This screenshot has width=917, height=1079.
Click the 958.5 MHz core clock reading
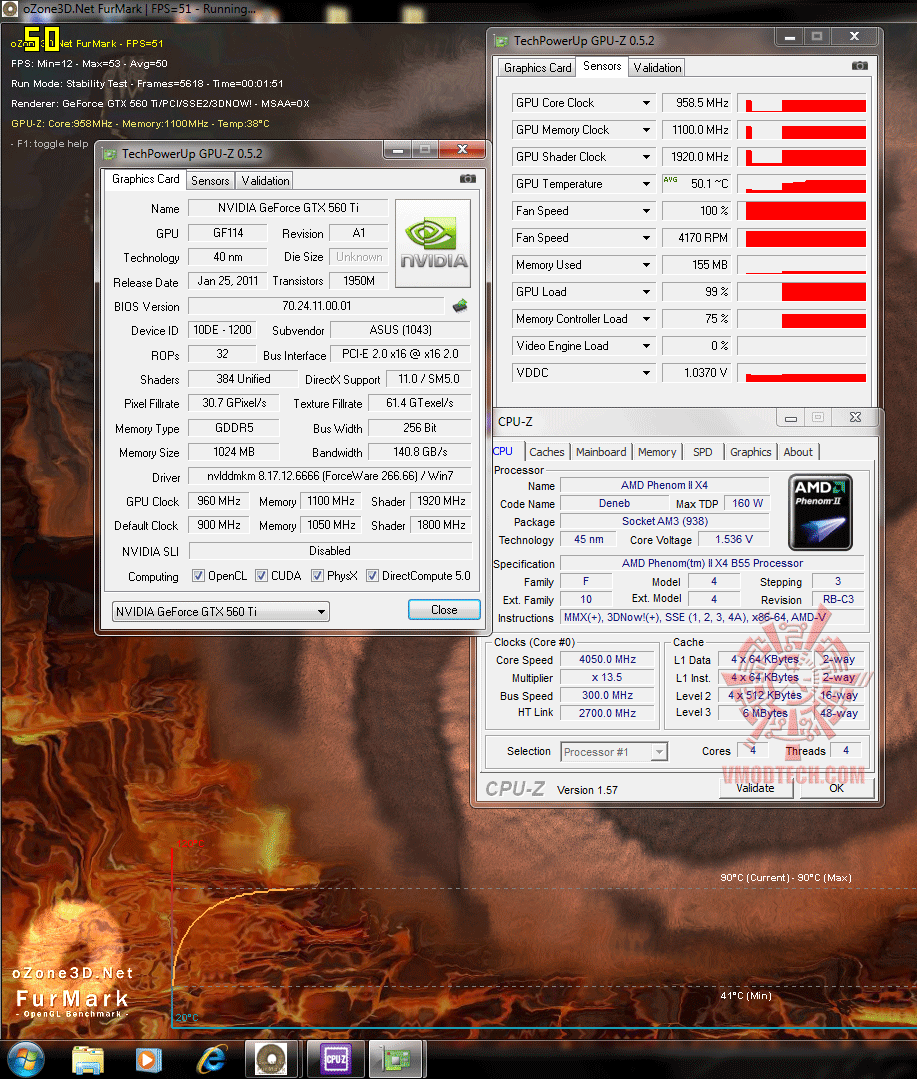pyautogui.click(x=697, y=103)
